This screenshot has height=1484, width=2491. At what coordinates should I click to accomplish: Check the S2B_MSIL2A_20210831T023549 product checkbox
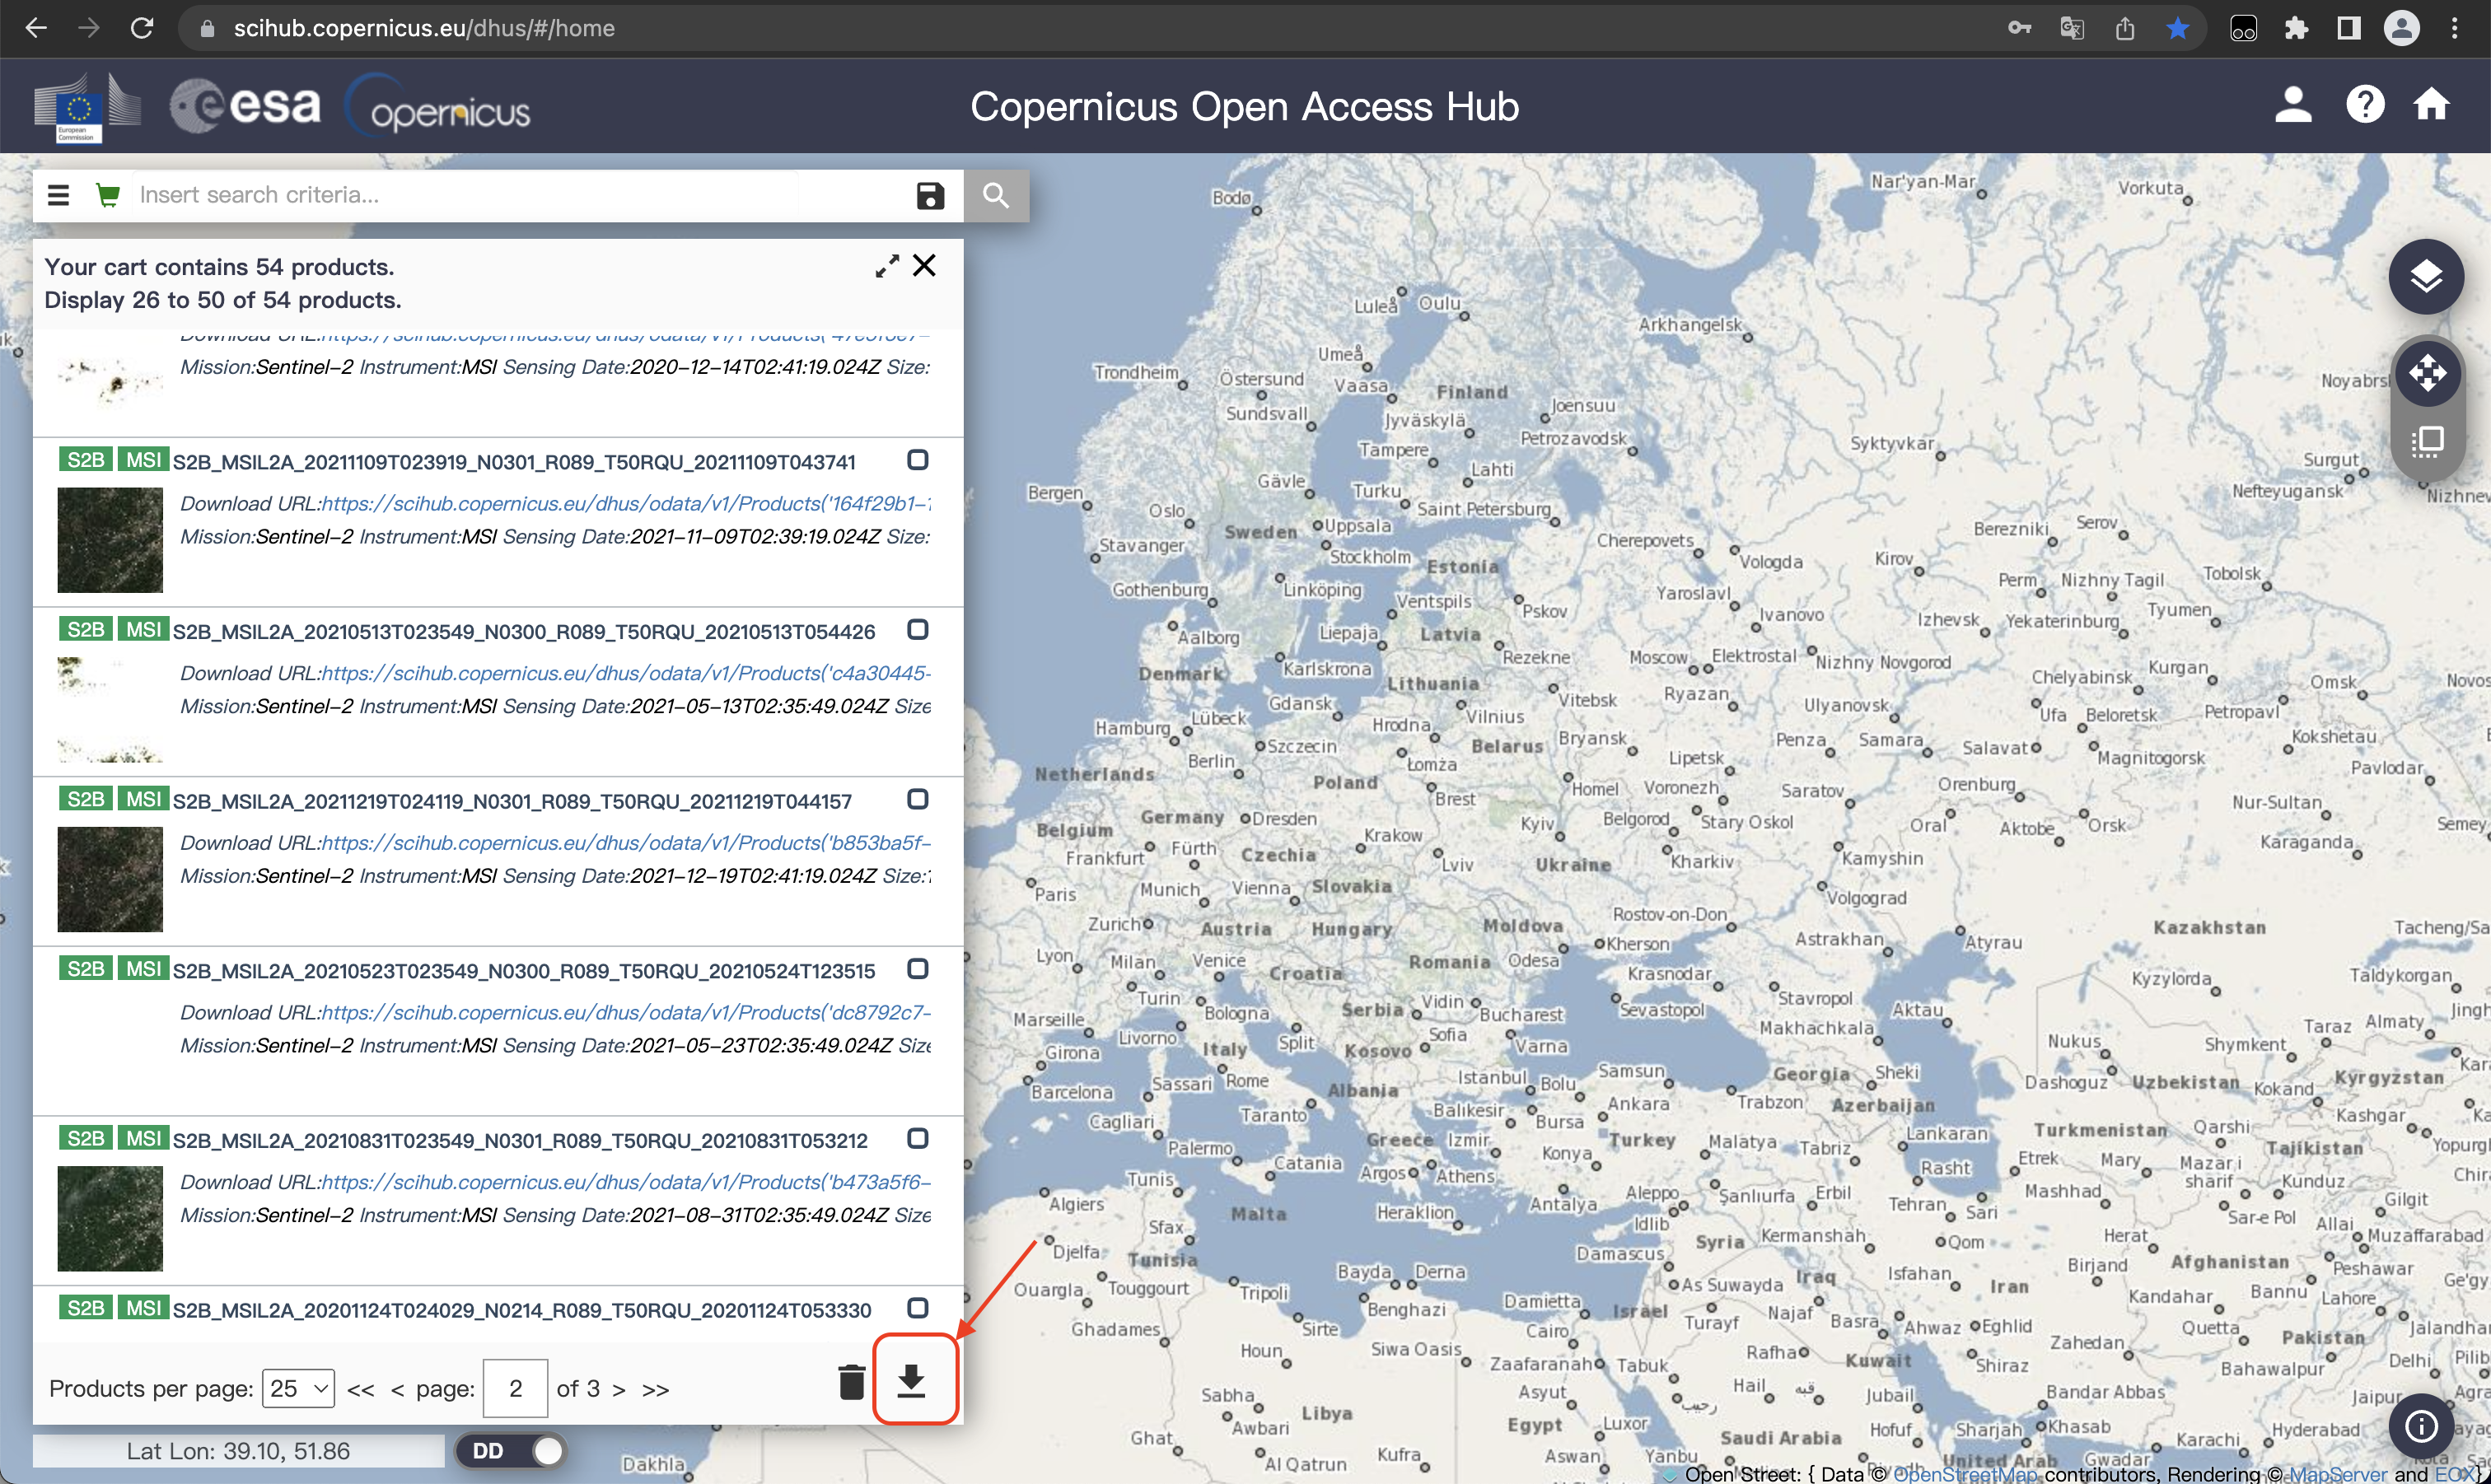(917, 1138)
